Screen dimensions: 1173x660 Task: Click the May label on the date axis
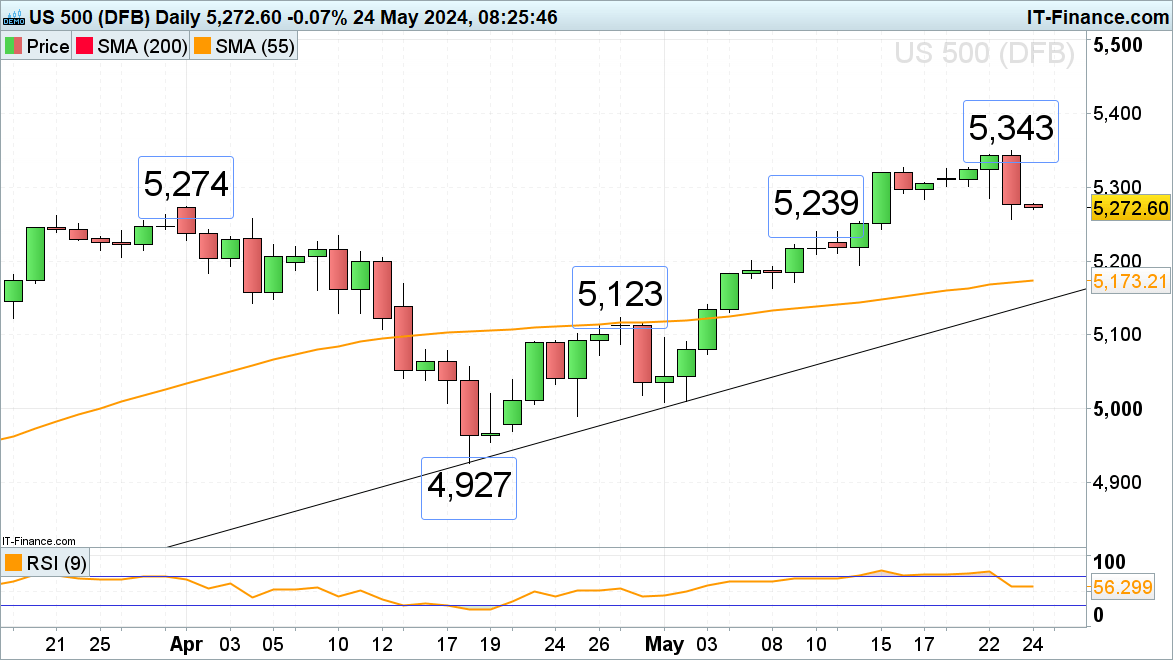pos(665,645)
